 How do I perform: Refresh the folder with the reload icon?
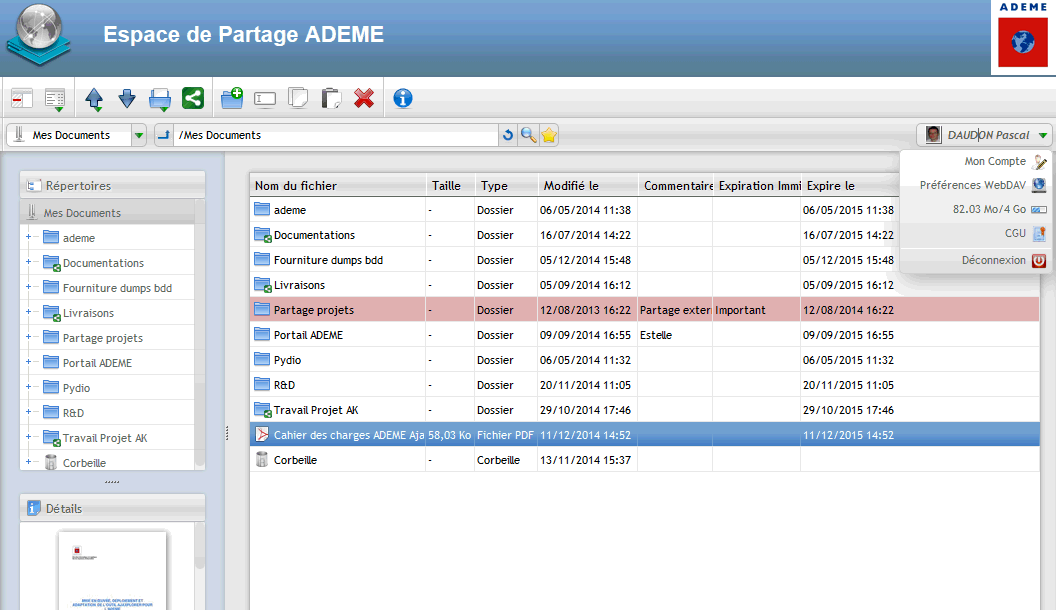508,135
